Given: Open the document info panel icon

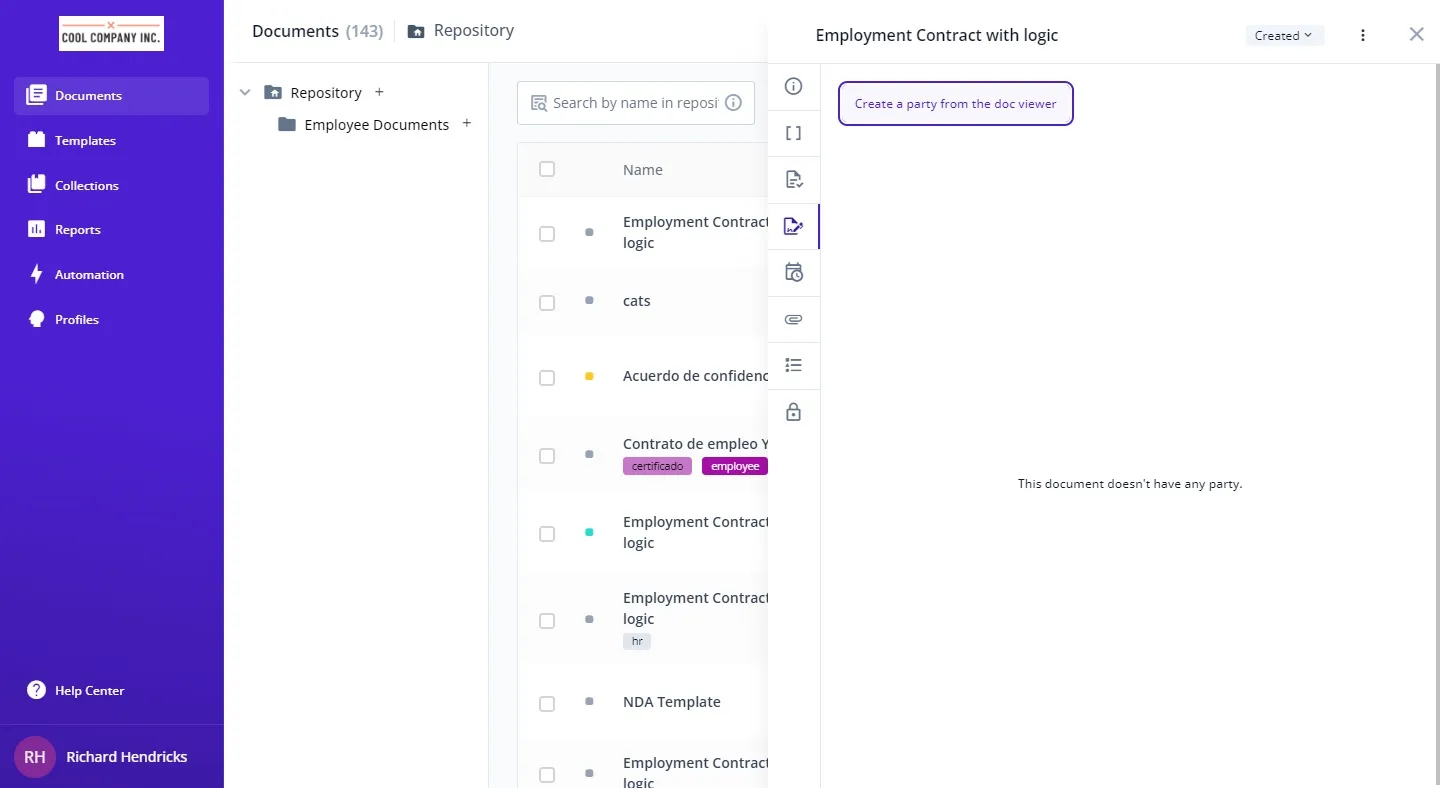Looking at the screenshot, I should point(793,87).
